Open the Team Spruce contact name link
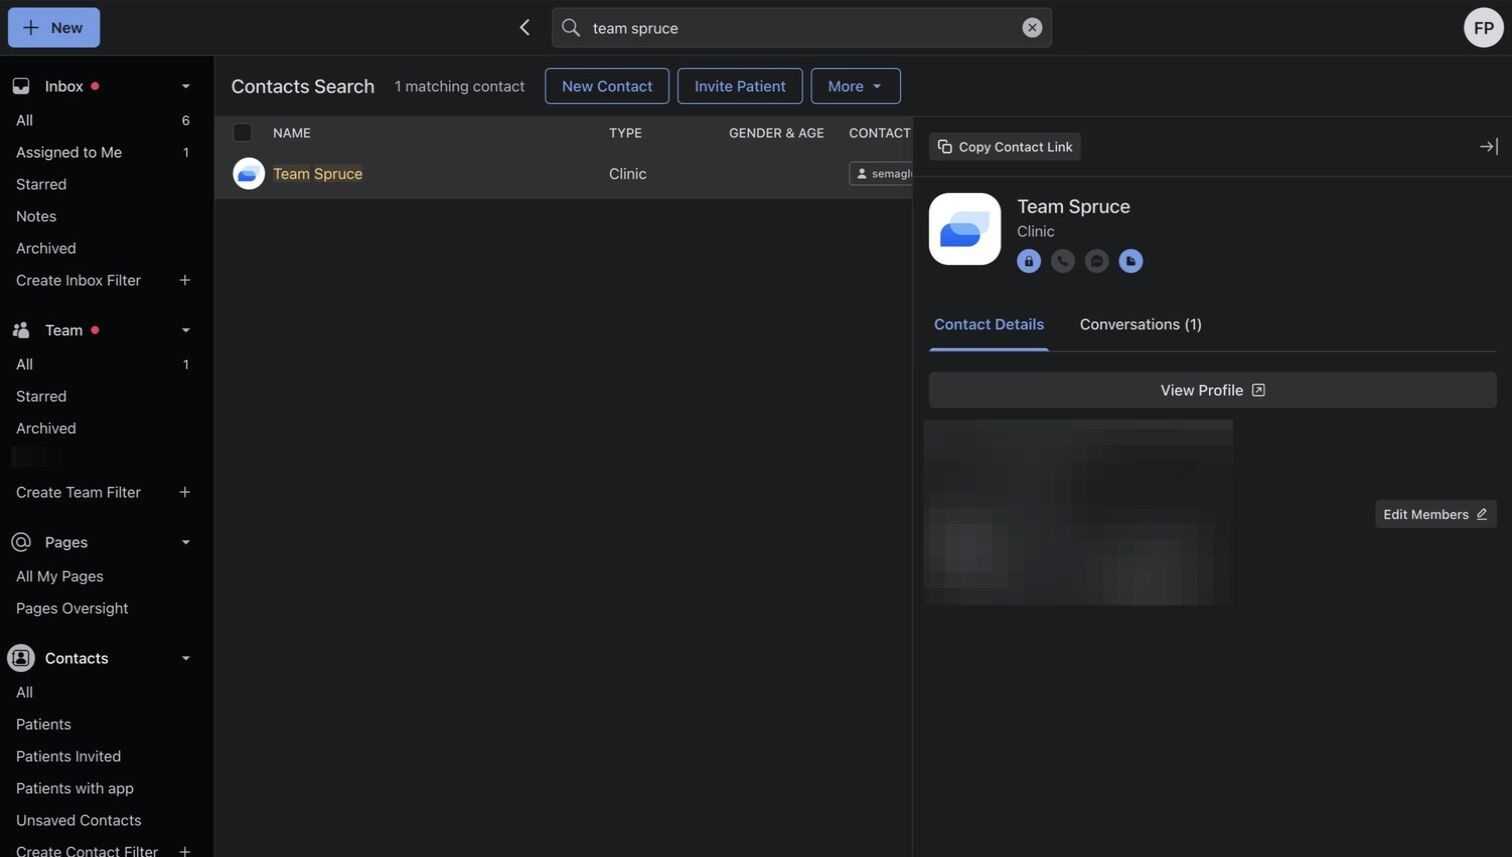This screenshot has width=1512, height=857. click(318, 174)
